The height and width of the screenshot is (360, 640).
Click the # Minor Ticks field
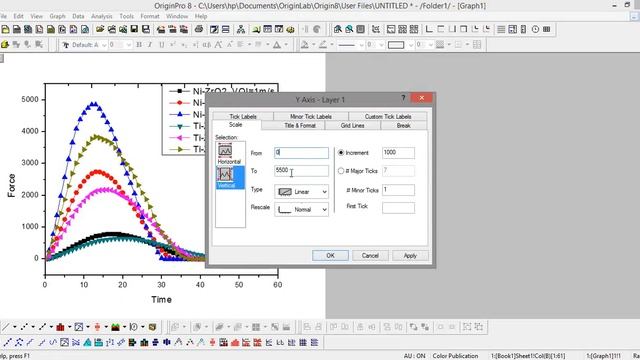[398, 190]
